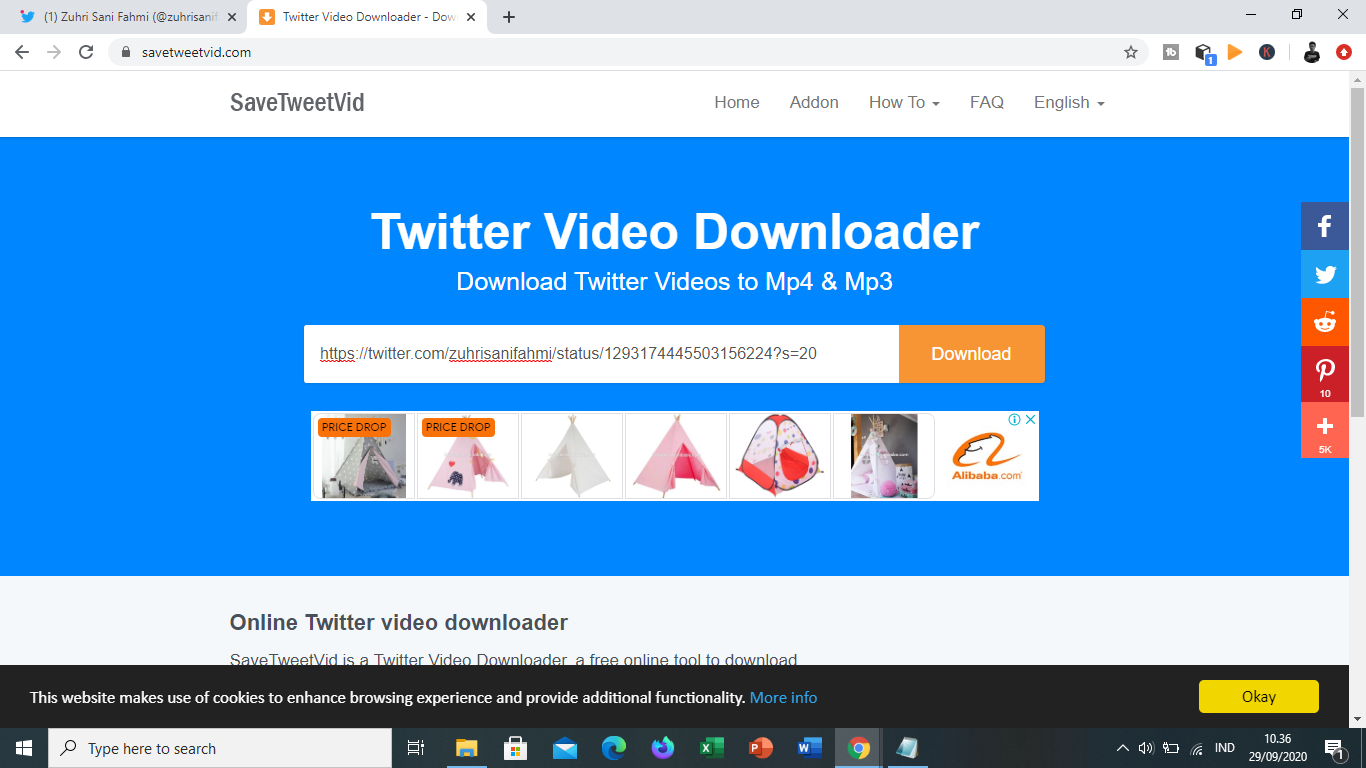Image resolution: width=1366 pixels, height=768 pixels.
Task: Click the Windows search box
Action: pyautogui.click(x=220, y=748)
